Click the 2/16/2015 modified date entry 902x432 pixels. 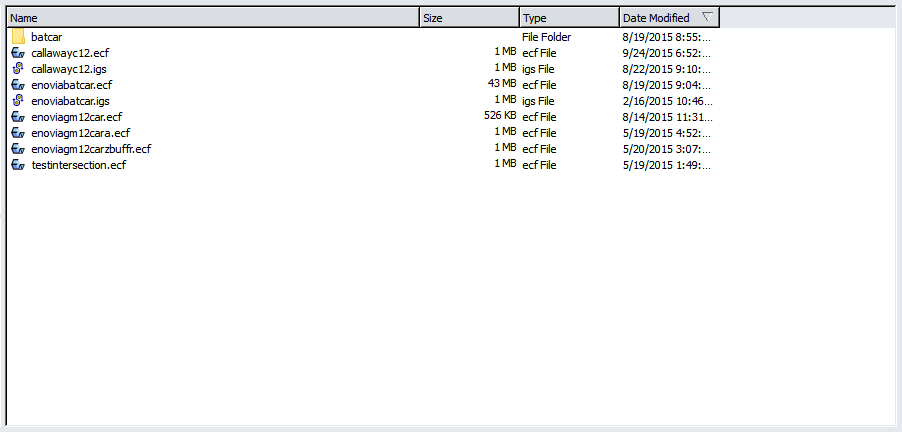point(666,101)
